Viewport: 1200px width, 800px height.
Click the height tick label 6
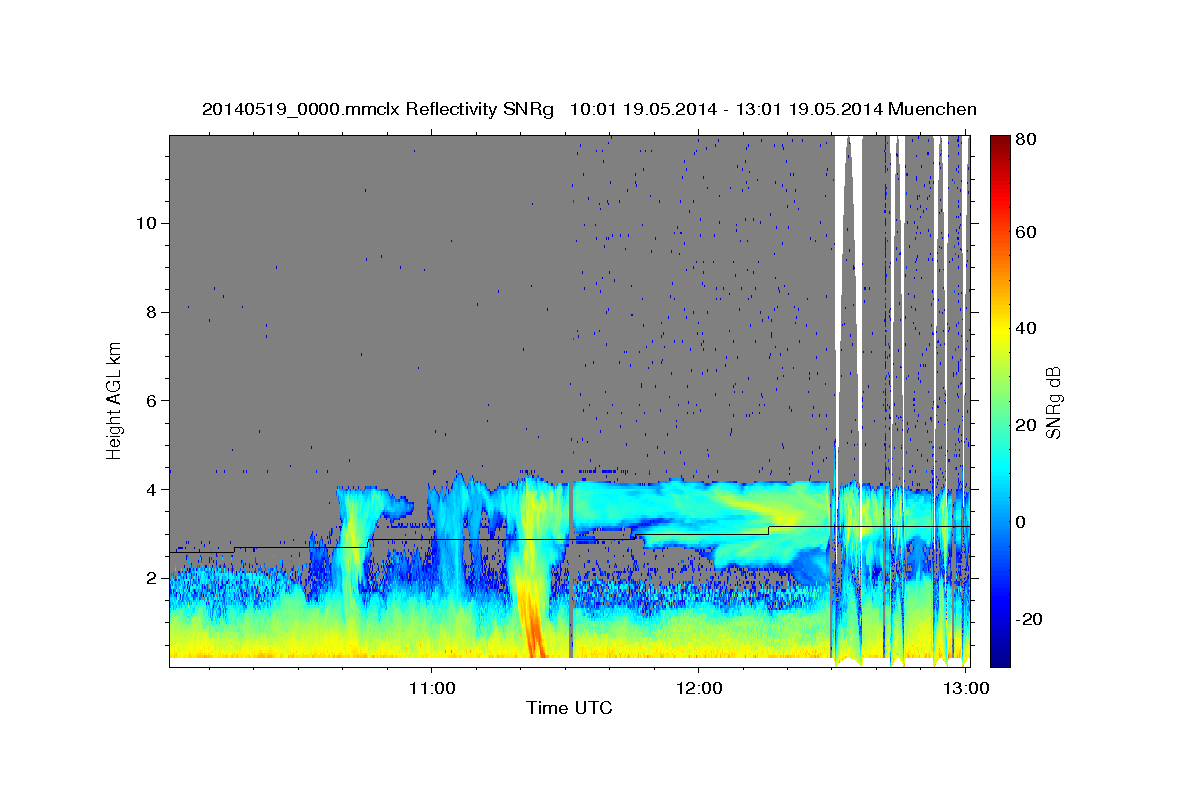[x=150, y=401]
